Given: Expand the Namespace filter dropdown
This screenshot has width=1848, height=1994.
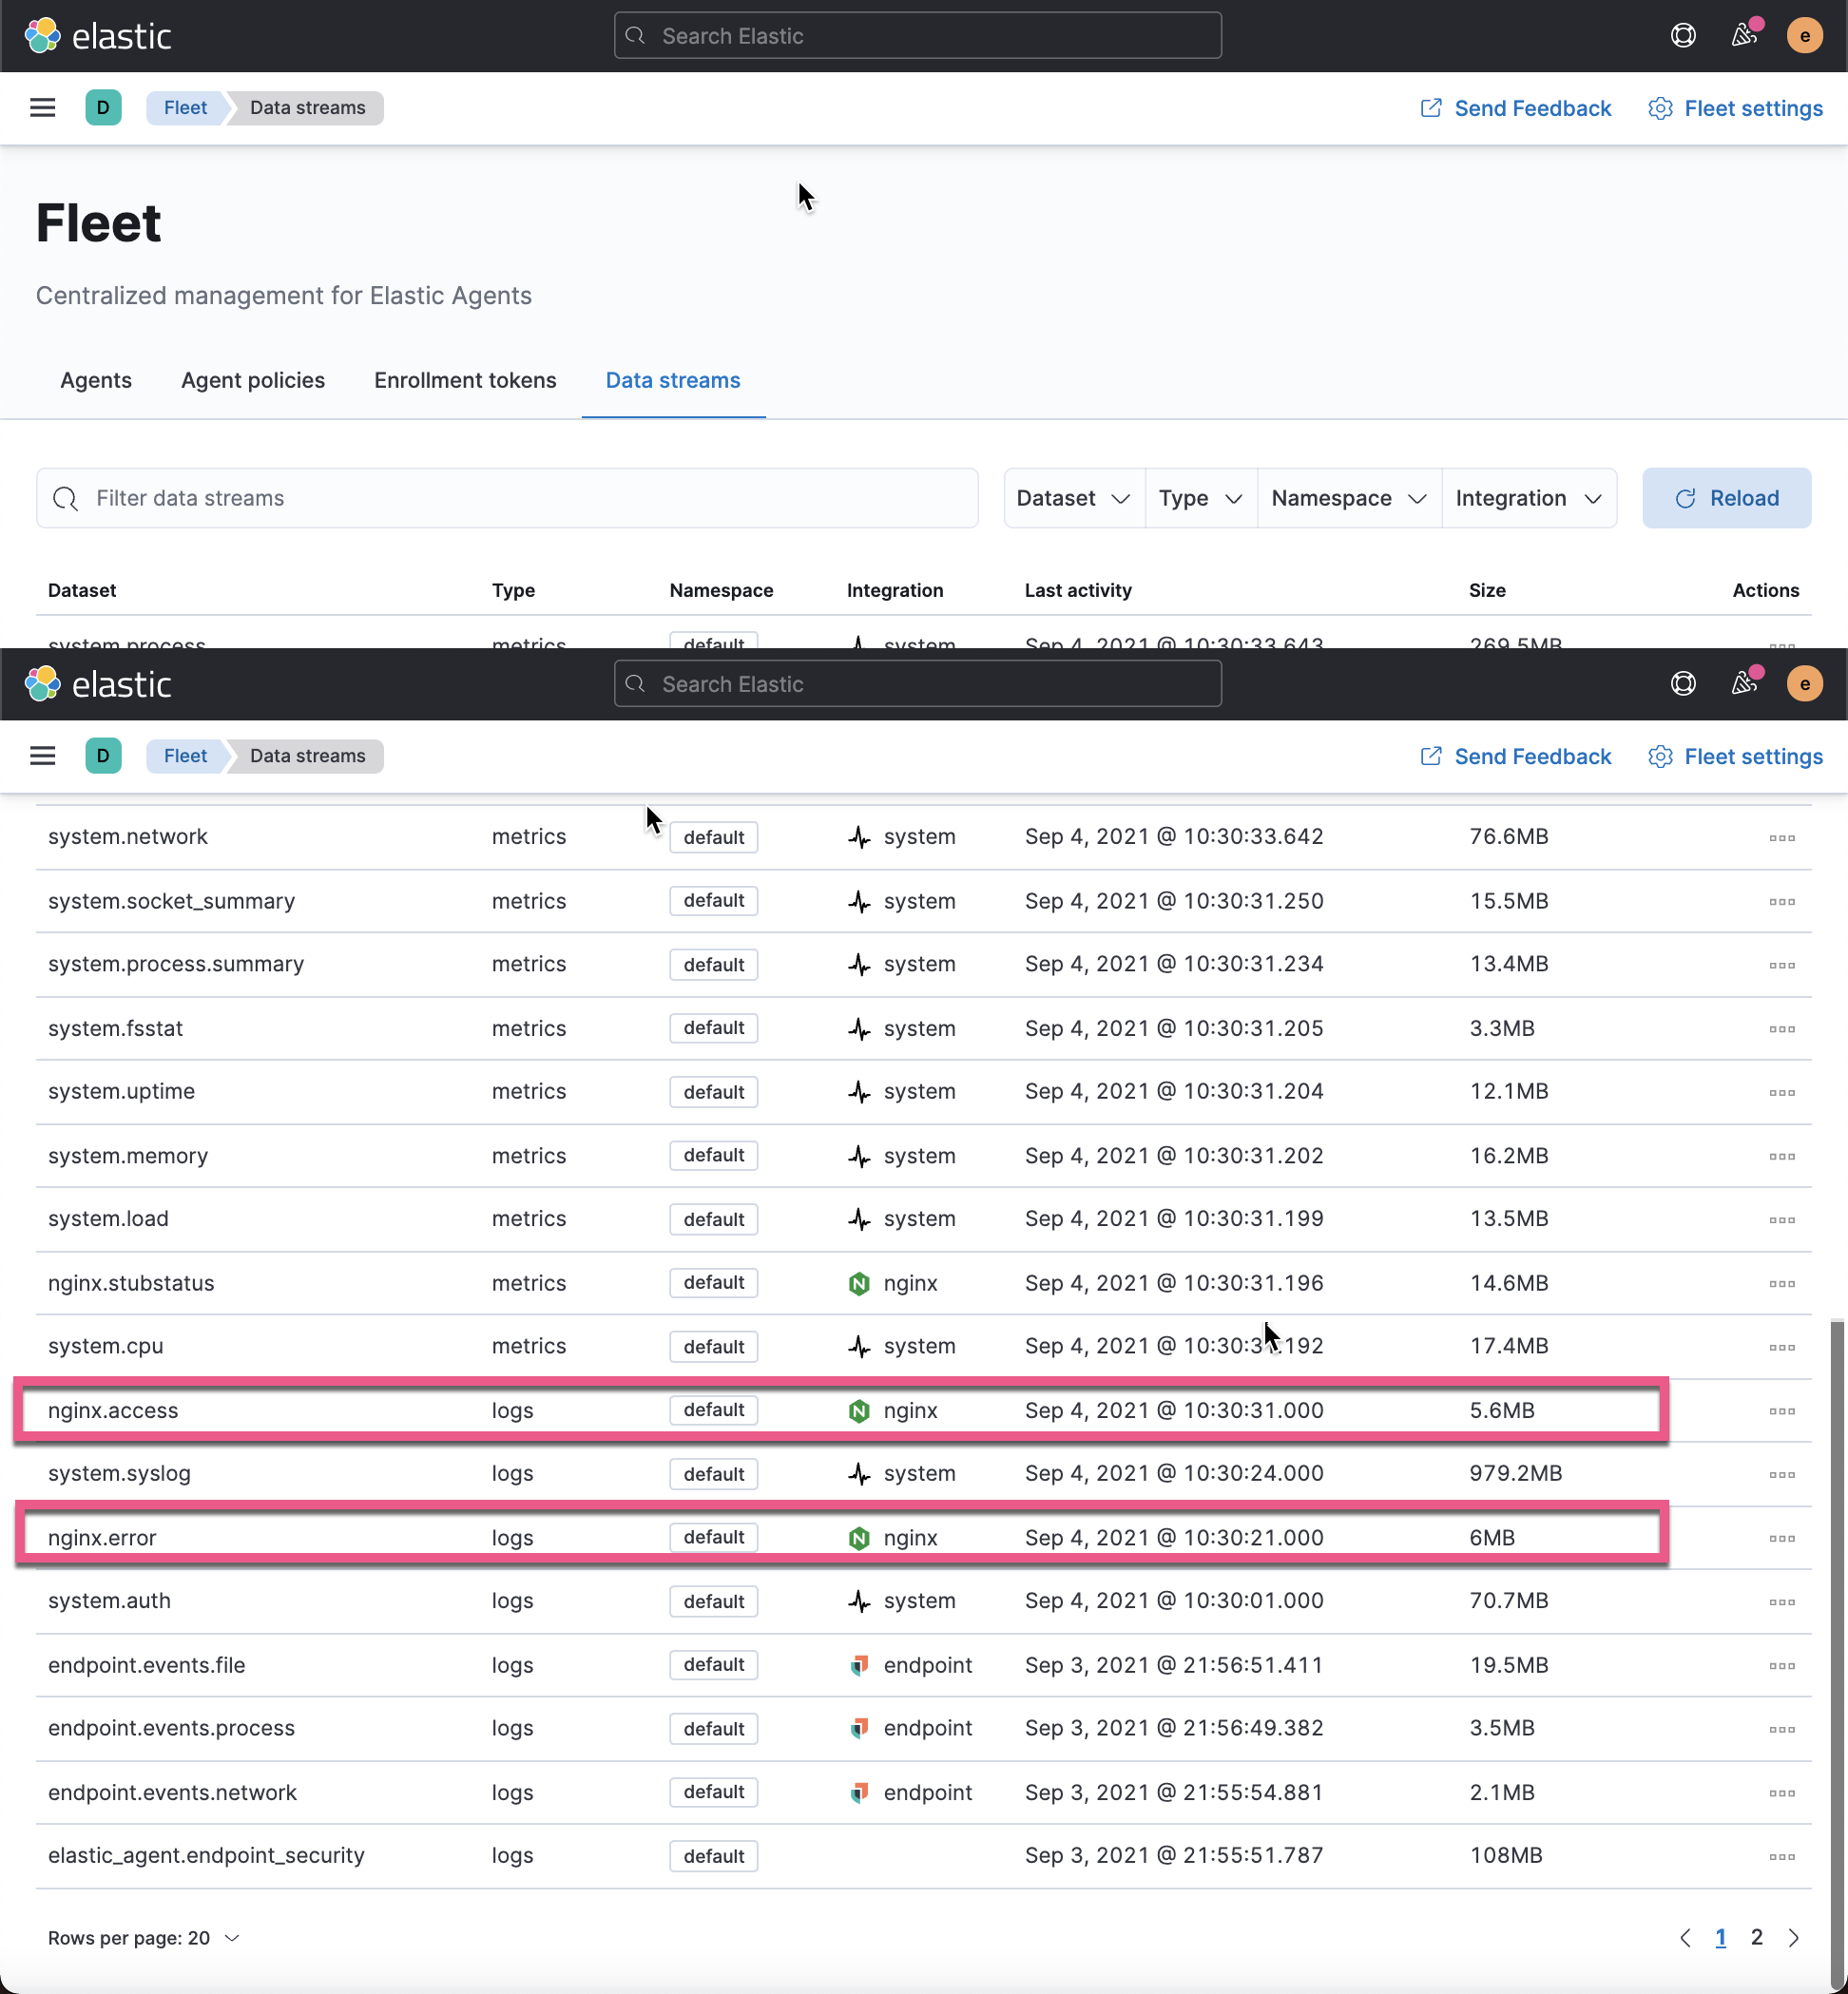Looking at the screenshot, I should coord(1346,498).
